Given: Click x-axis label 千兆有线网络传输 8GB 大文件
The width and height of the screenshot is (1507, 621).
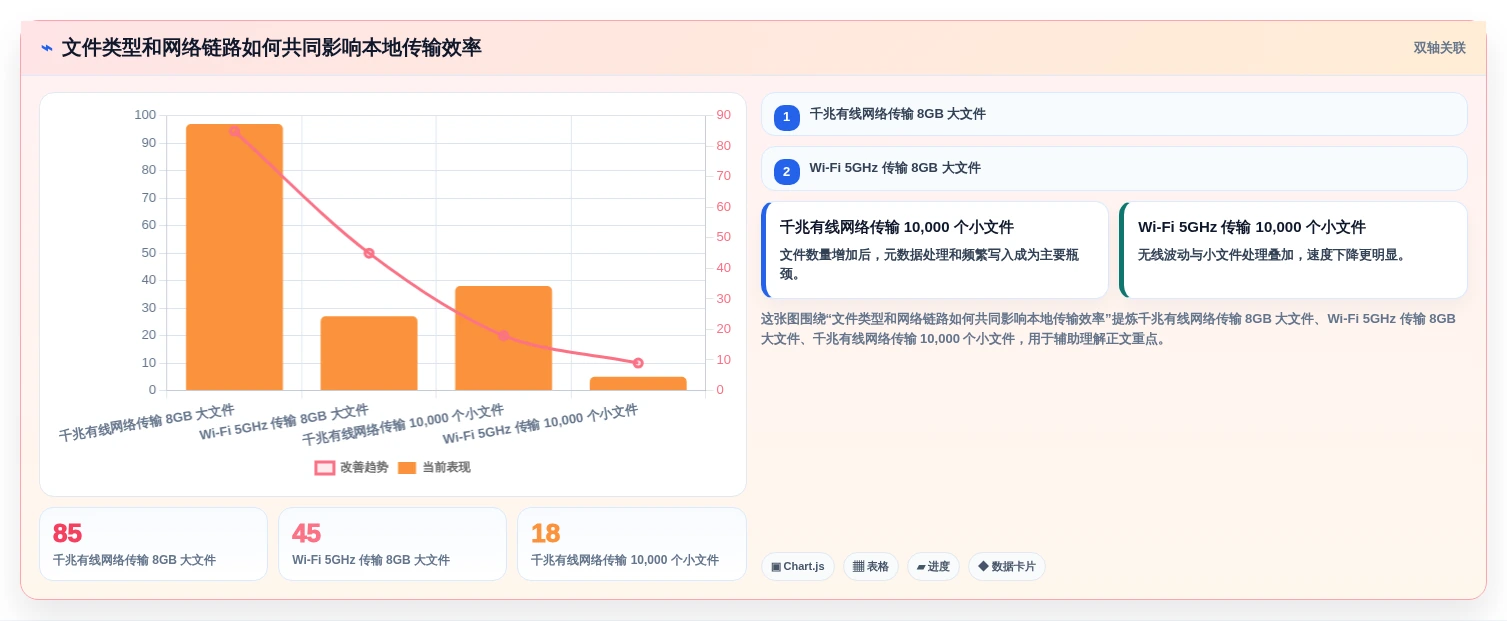Looking at the screenshot, I should 147,423.
